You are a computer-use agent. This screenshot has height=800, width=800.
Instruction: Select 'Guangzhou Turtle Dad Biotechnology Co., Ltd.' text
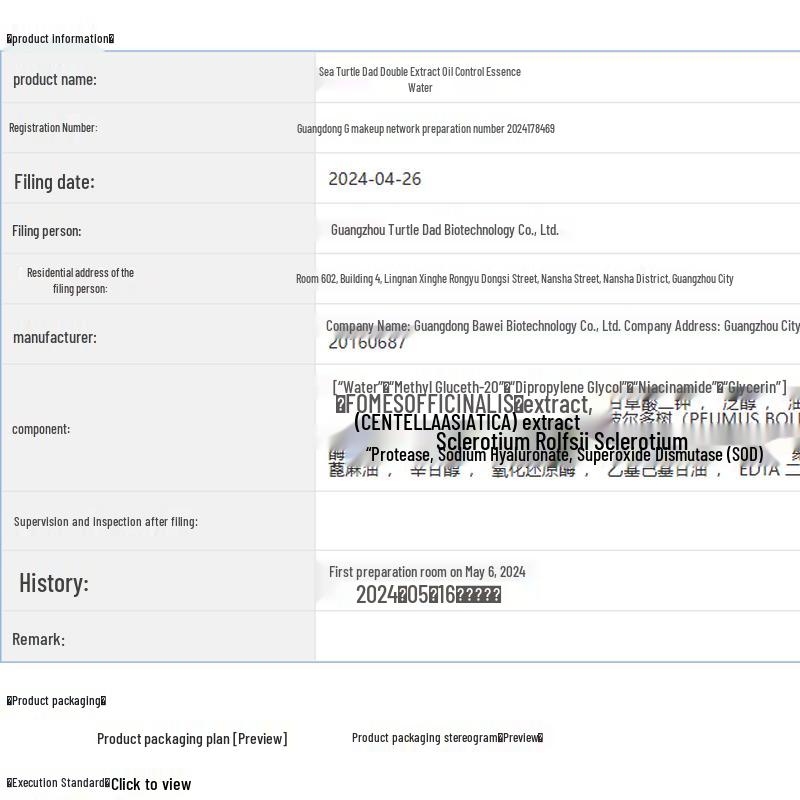pos(444,230)
